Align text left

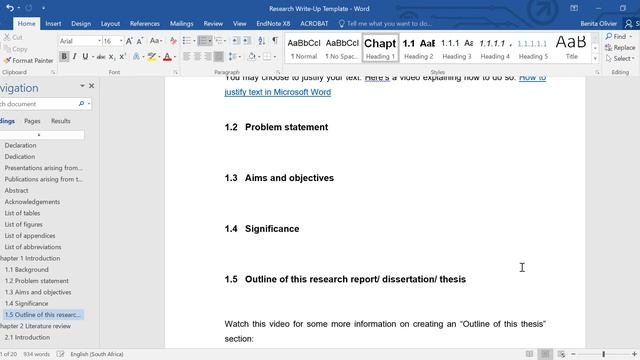(x=187, y=56)
